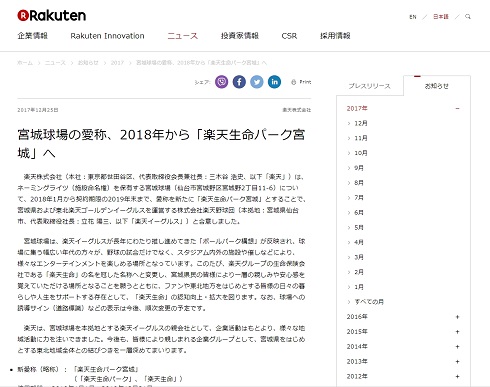Open the 採用情報 menu
The height and width of the screenshot is (387, 490).
coord(335,36)
